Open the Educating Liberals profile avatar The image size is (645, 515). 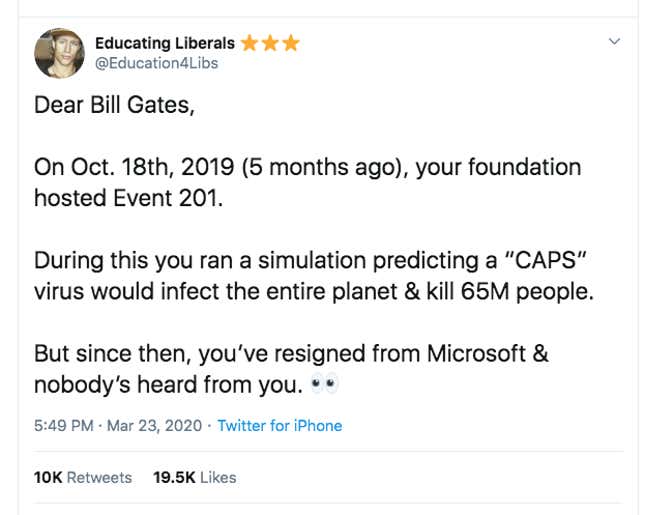click(x=59, y=53)
